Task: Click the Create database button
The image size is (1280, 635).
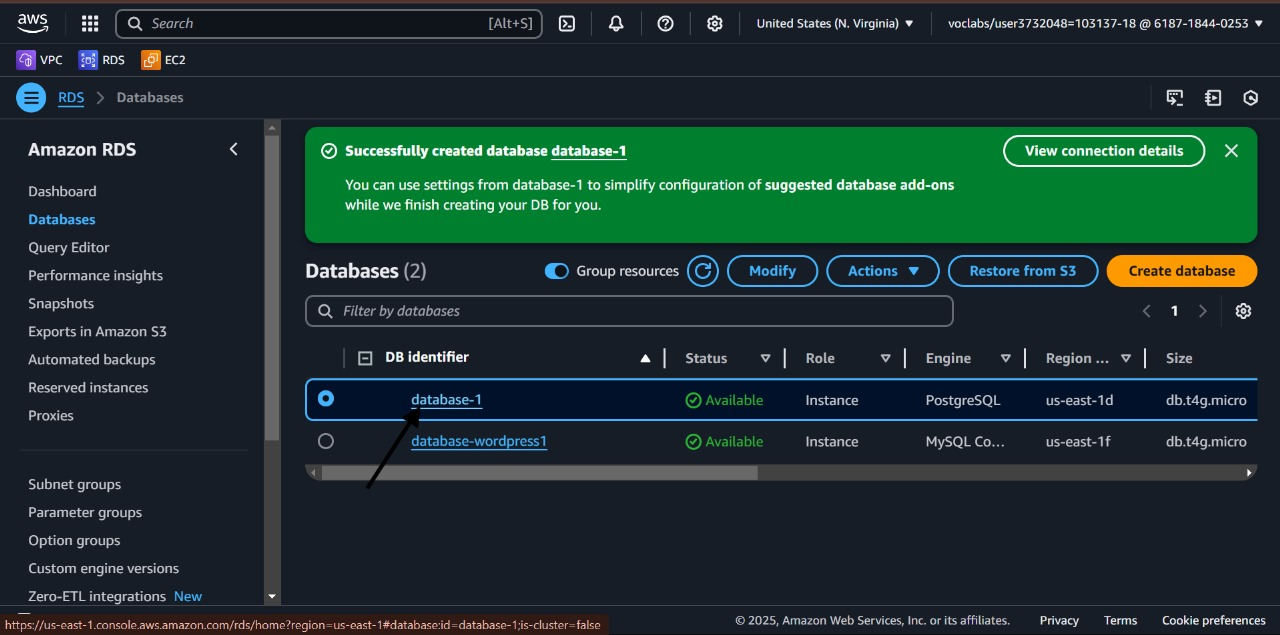Action: (x=1181, y=271)
